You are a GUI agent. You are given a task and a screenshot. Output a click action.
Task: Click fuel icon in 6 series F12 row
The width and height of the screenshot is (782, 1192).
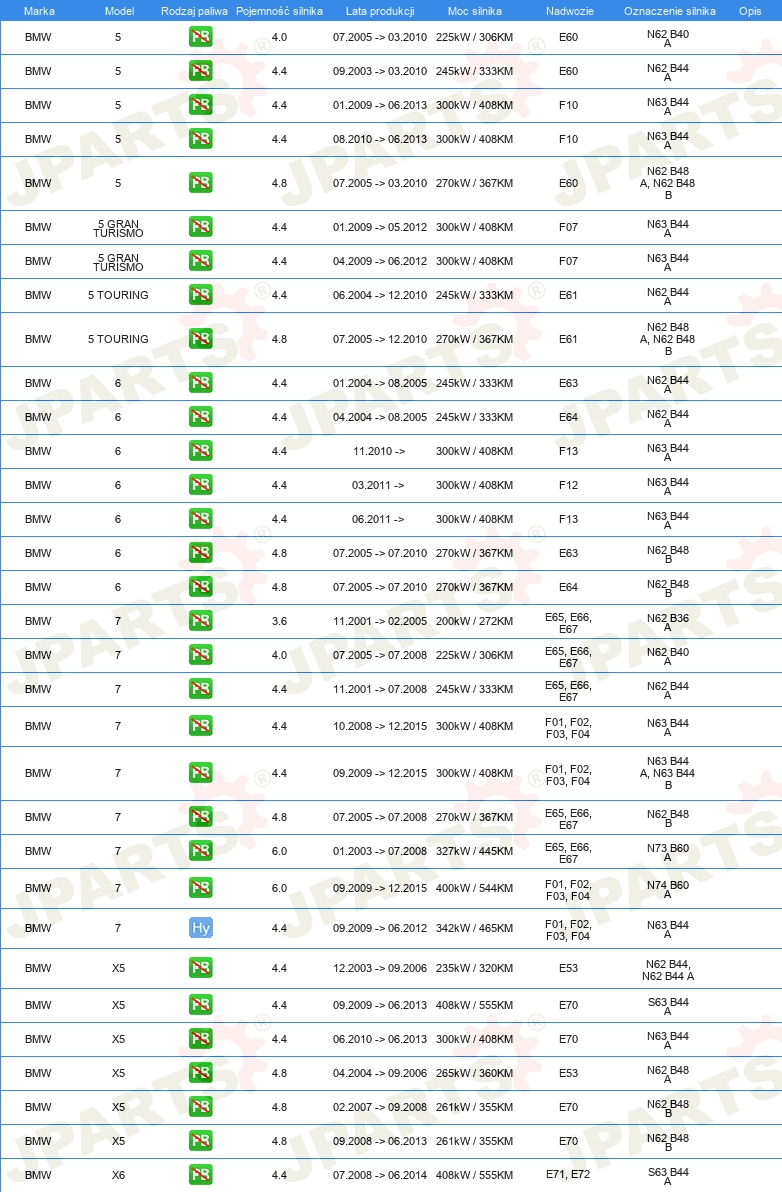coord(201,484)
